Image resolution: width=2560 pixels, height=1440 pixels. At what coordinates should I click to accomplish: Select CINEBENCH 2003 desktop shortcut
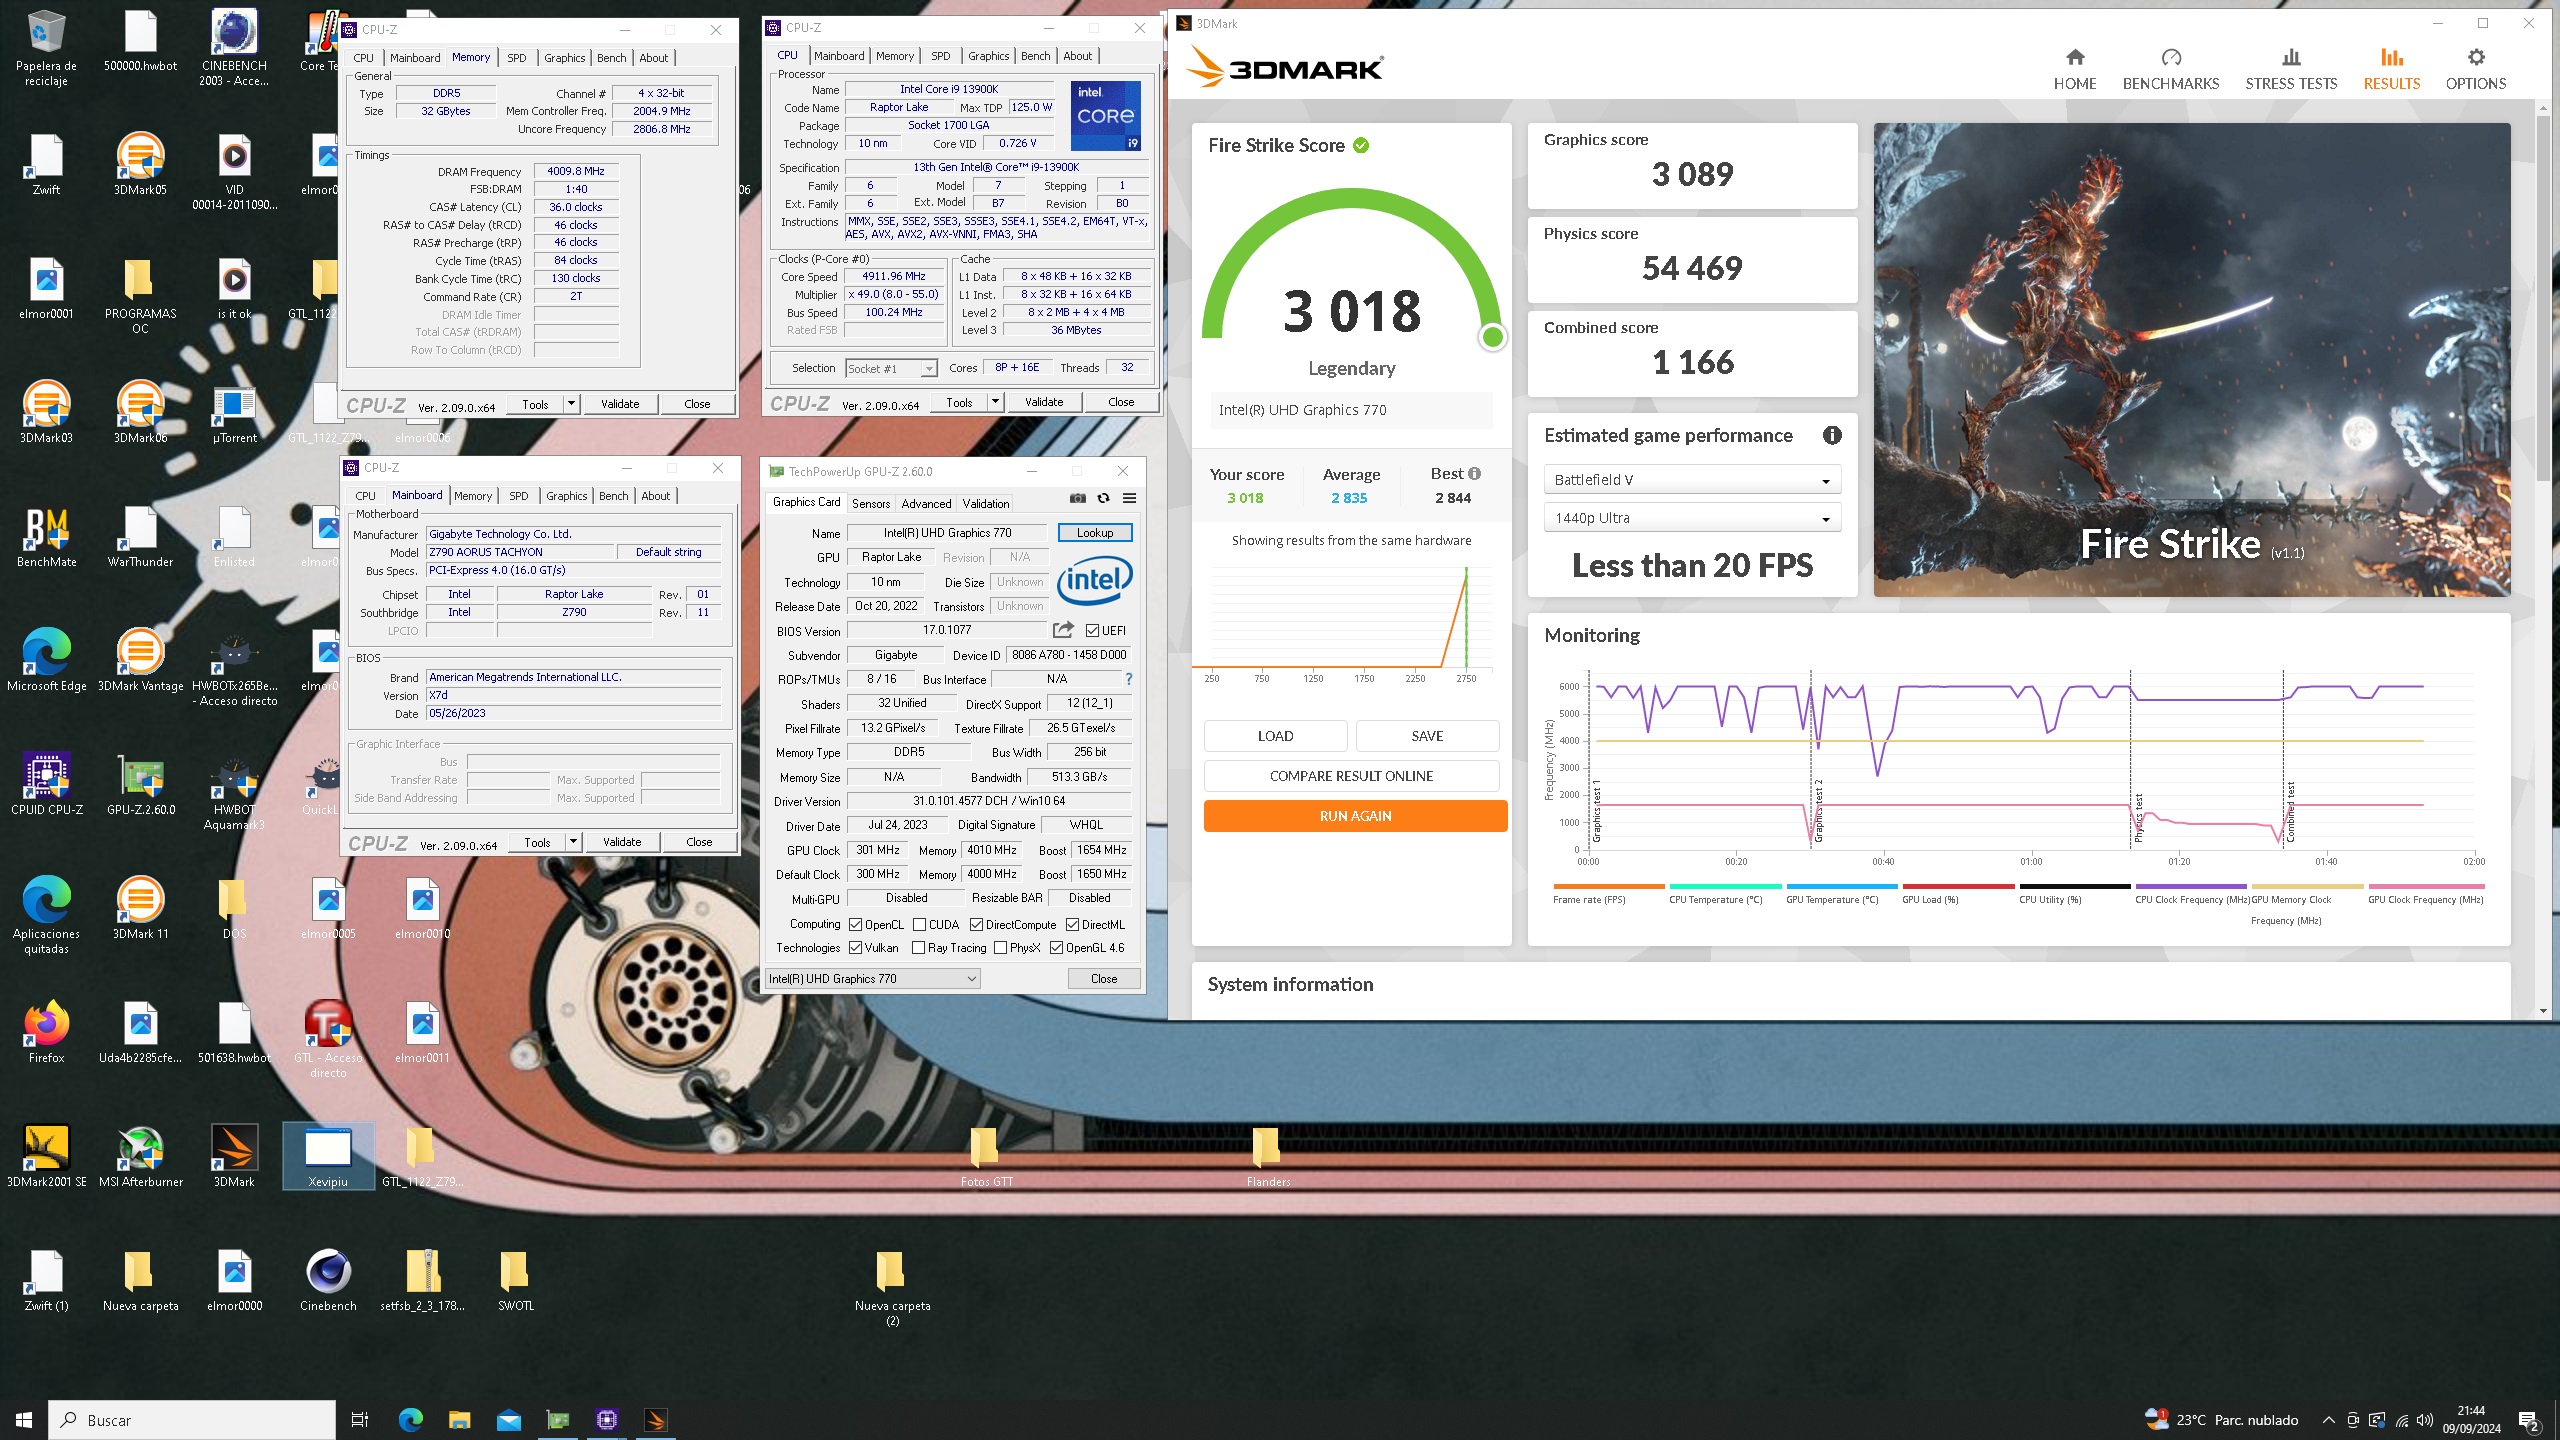coord(234,48)
